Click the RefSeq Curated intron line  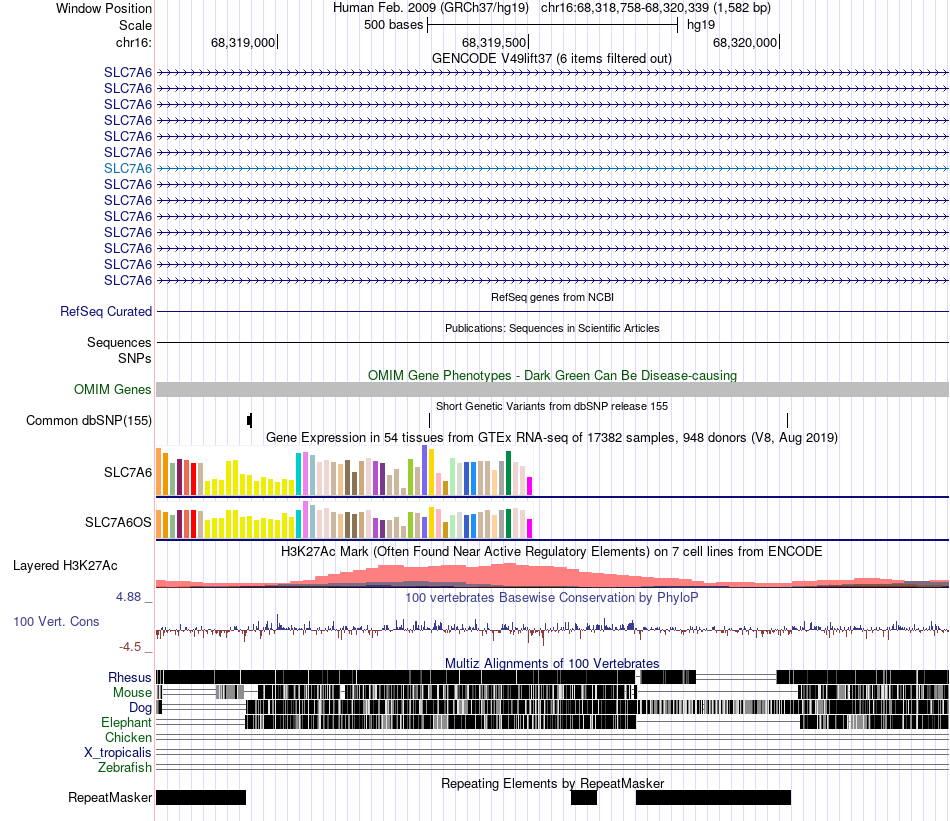(x=552, y=311)
